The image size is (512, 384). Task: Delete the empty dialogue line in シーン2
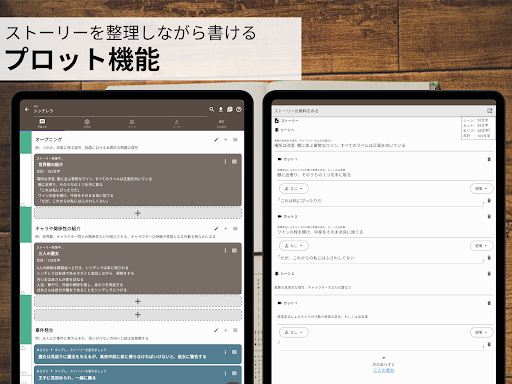click(489, 344)
